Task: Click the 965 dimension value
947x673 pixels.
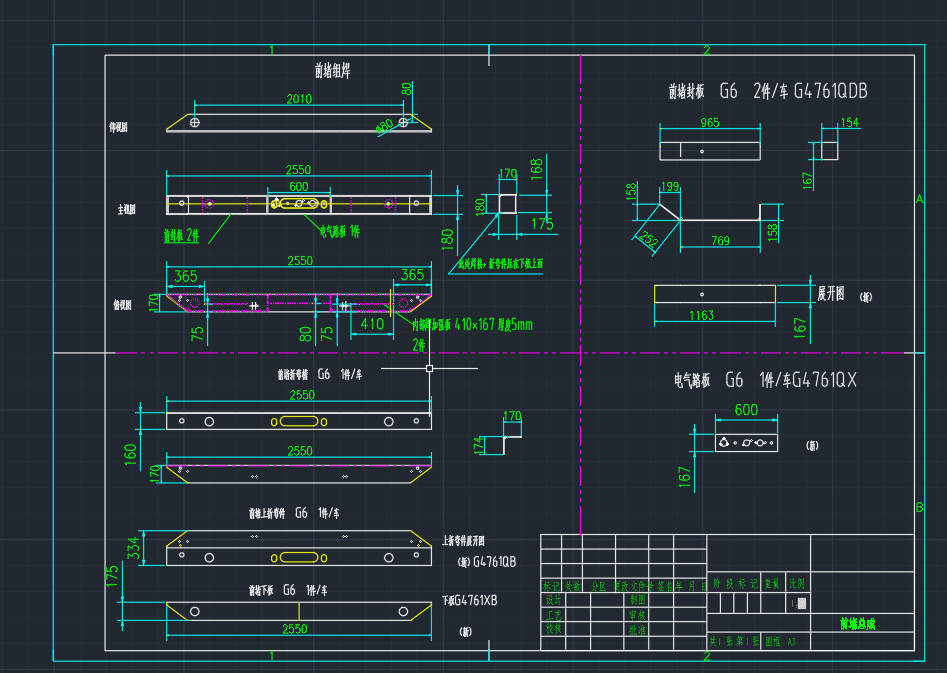Action: click(710, 123)
